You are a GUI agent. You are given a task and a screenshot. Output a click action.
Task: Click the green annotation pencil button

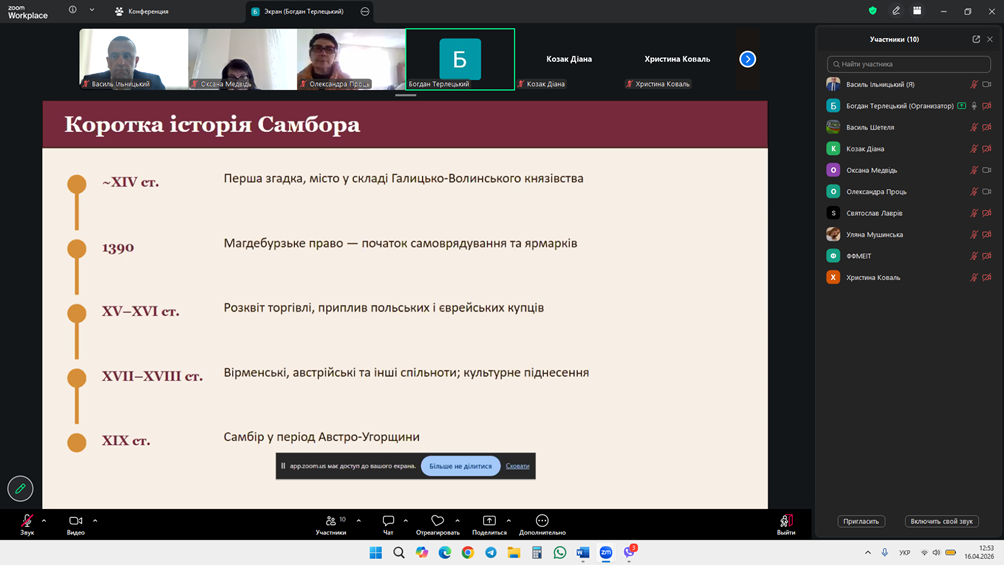(x=20, y=488)
